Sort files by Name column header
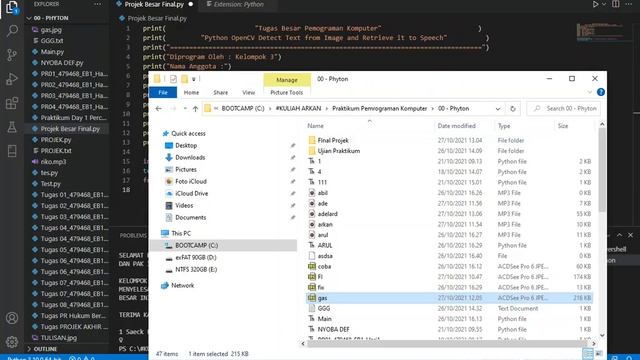640x360 pixels. tap(316, 126)
